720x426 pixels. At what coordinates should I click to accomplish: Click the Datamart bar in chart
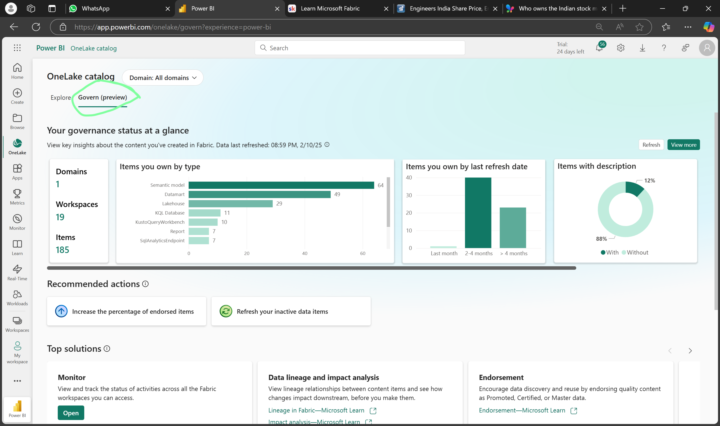click(259, 194)
